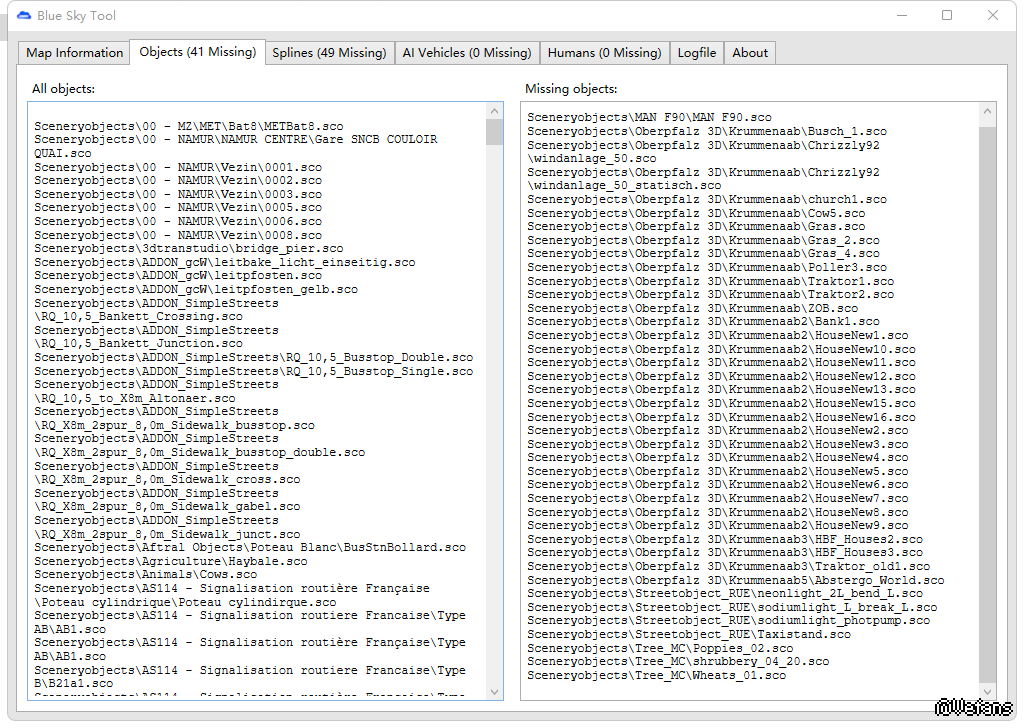Open the Logfile tab
Image resolution: width=1024 pixels, height=728 pixels.
696,53
